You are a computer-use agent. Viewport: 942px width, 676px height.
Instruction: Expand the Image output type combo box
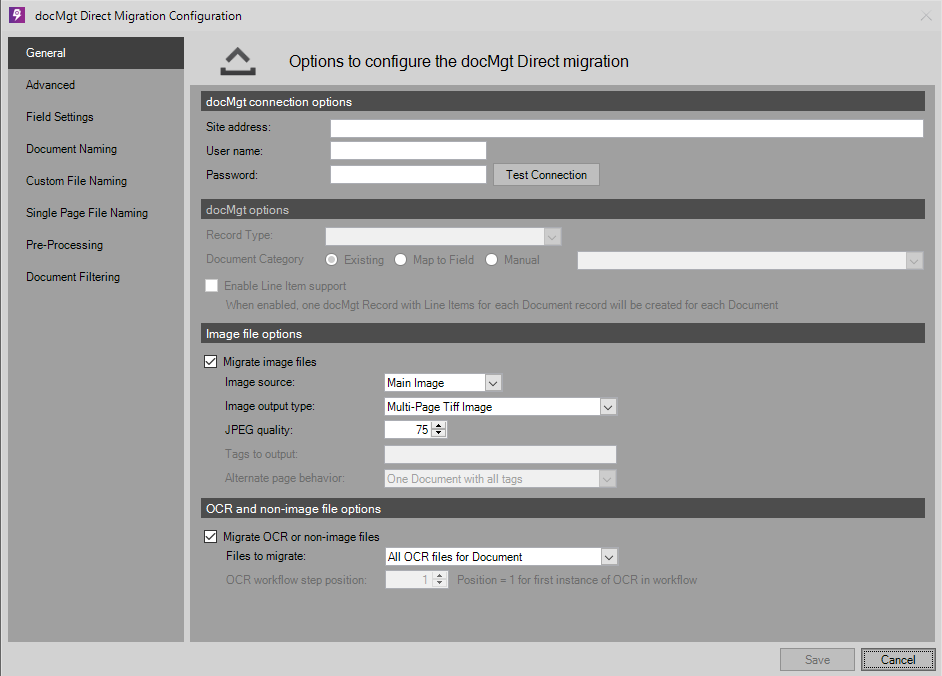pos(608,407)
